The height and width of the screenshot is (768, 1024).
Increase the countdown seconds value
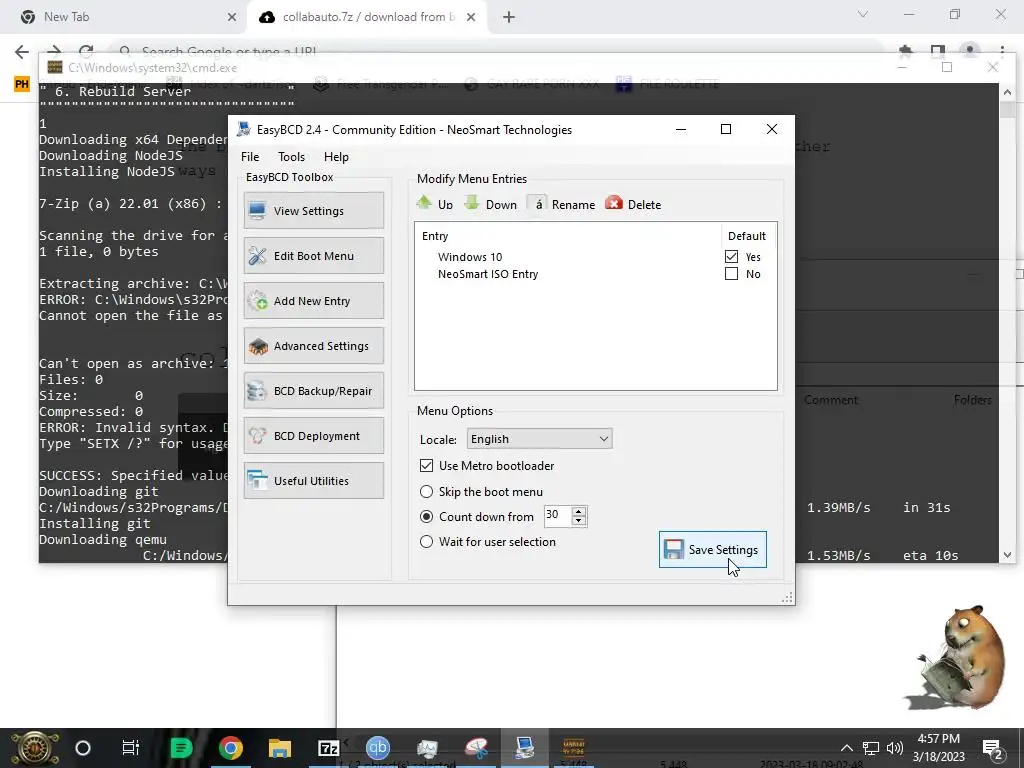[579, 511]
